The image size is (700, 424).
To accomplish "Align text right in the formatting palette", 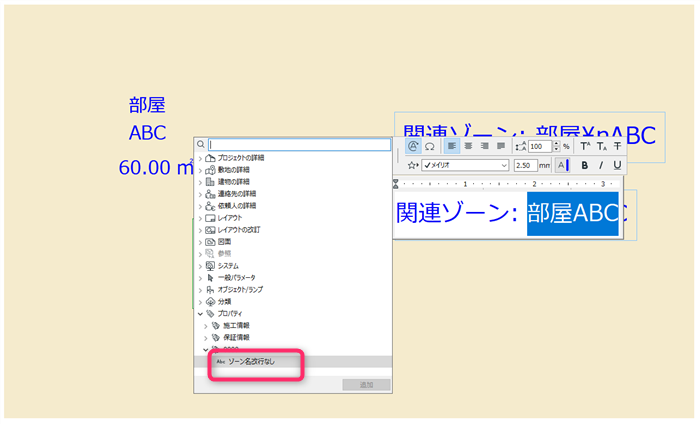I will 484,146.
